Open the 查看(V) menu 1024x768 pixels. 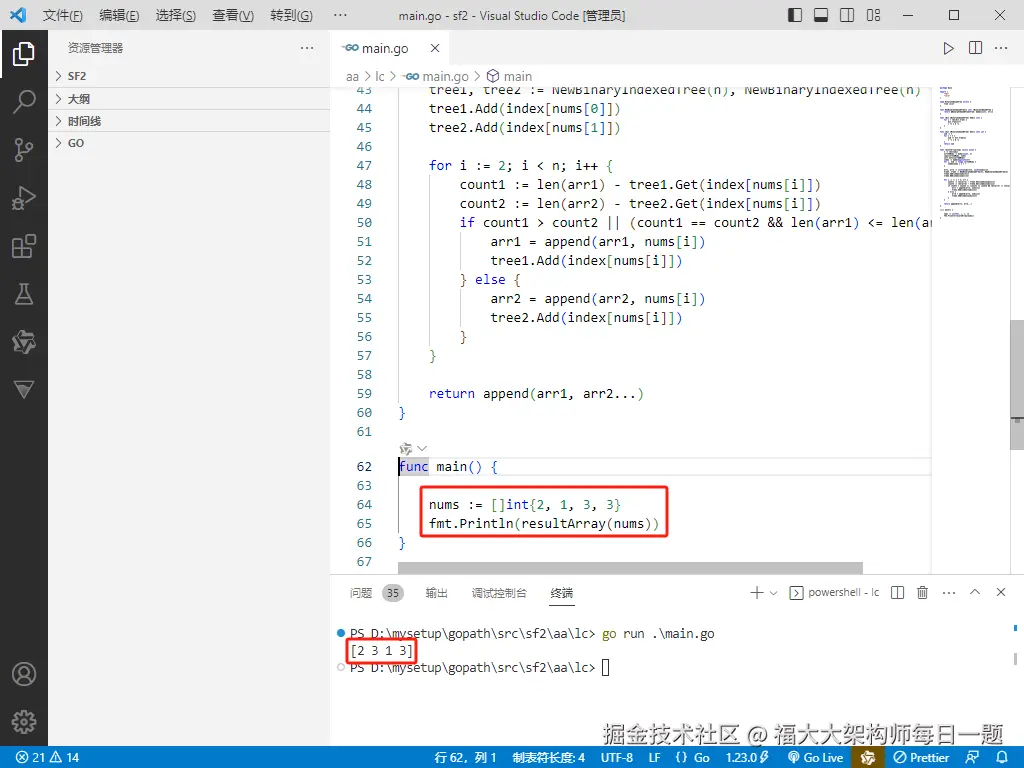[233, 15]
